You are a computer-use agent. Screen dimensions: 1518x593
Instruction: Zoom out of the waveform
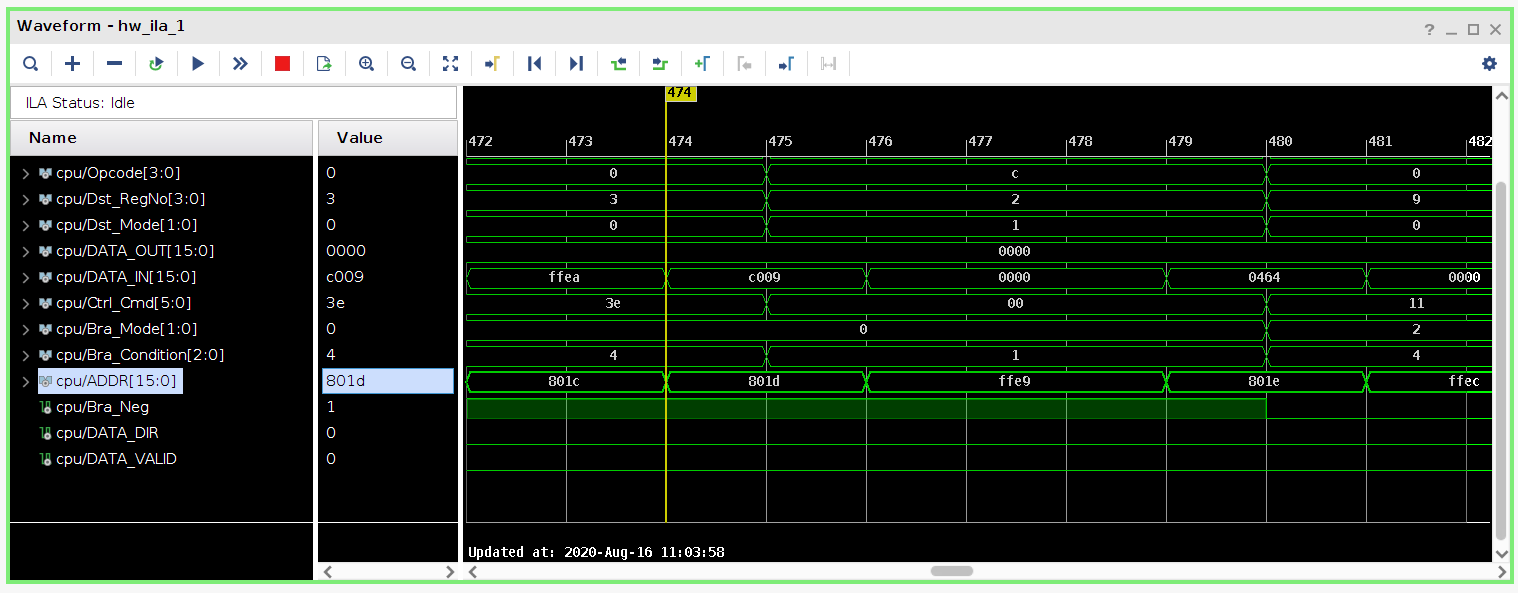(x=408, y=64)
